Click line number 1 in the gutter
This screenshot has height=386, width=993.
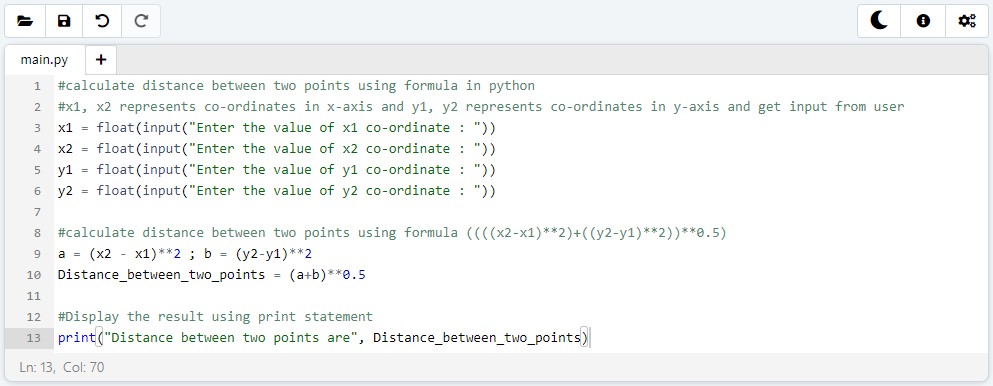[37, 86]
